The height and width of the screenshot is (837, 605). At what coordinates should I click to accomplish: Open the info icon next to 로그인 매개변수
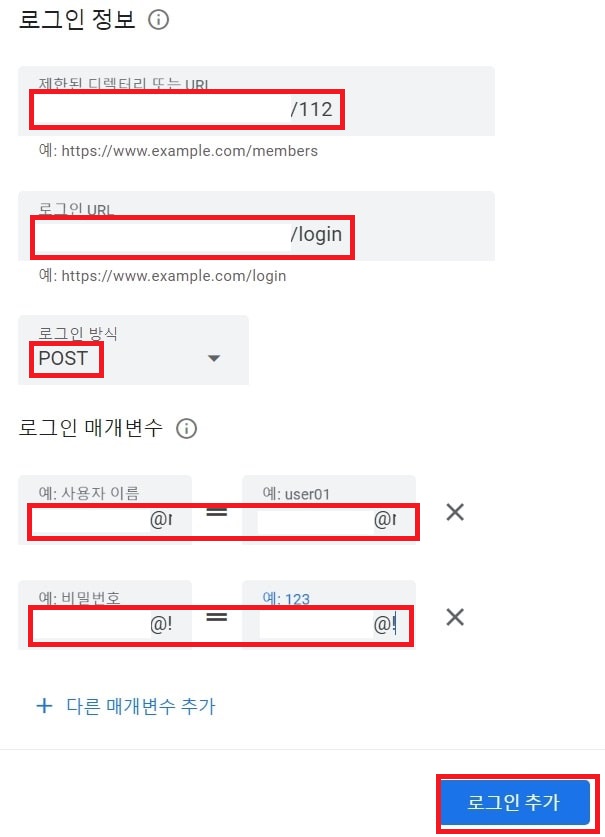coord(186,429)
